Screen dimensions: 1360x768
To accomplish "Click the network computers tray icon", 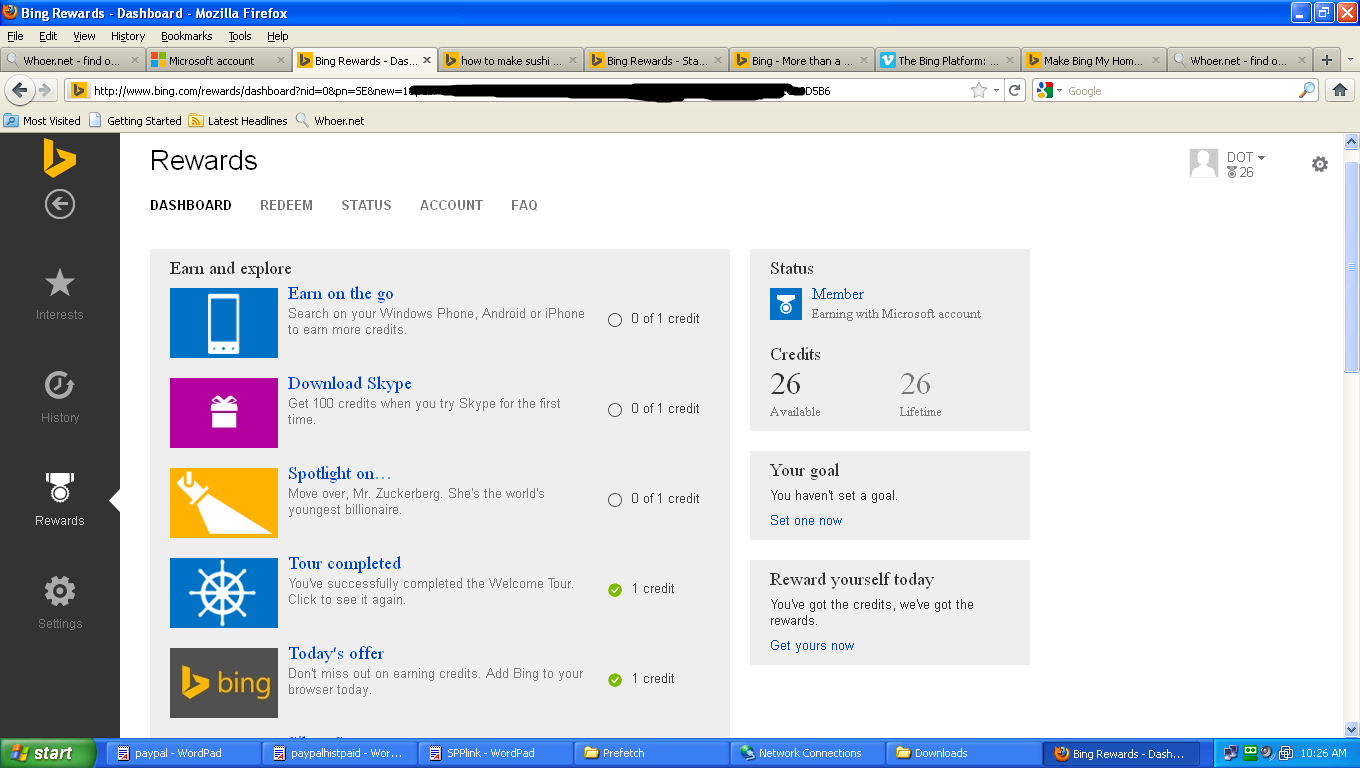I will click(x=1231, y=753).
